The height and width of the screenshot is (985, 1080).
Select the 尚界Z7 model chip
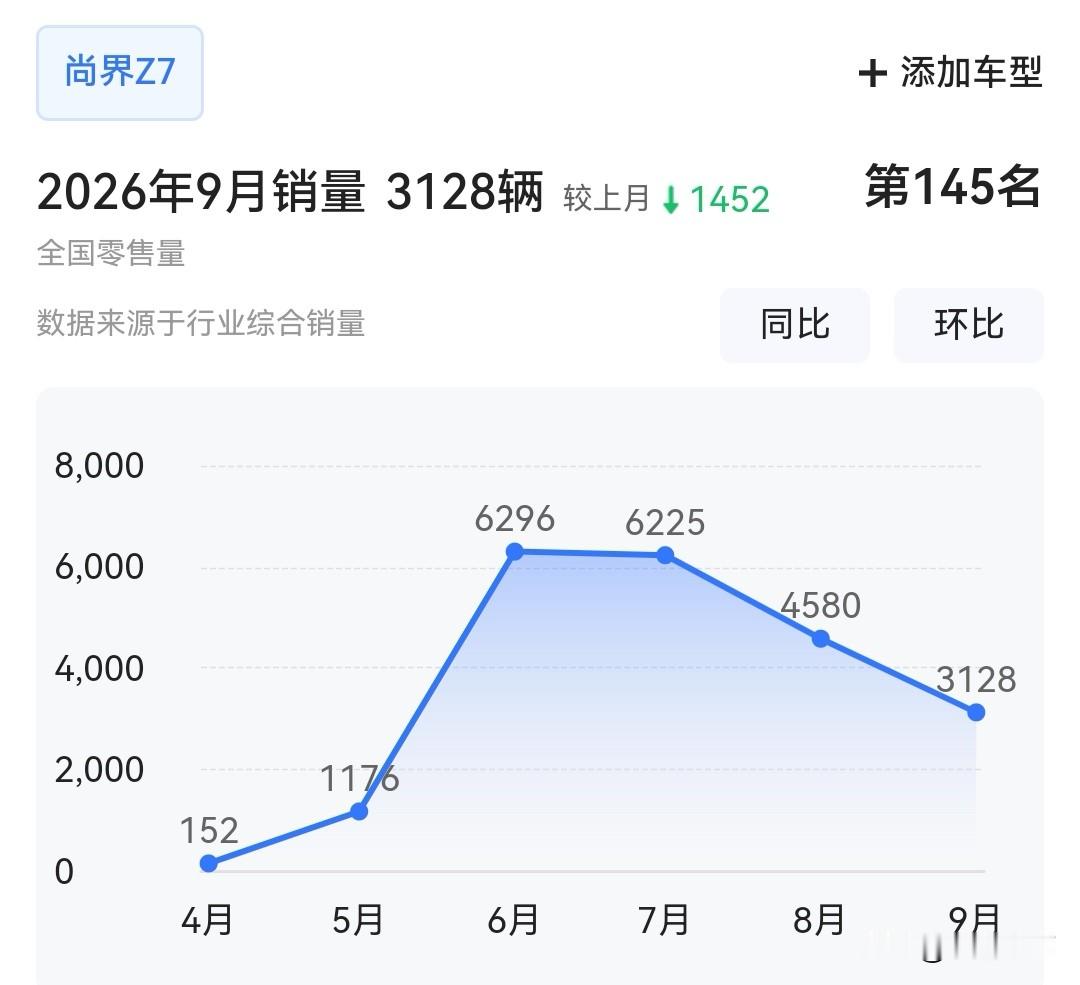[x=120, y=73]
